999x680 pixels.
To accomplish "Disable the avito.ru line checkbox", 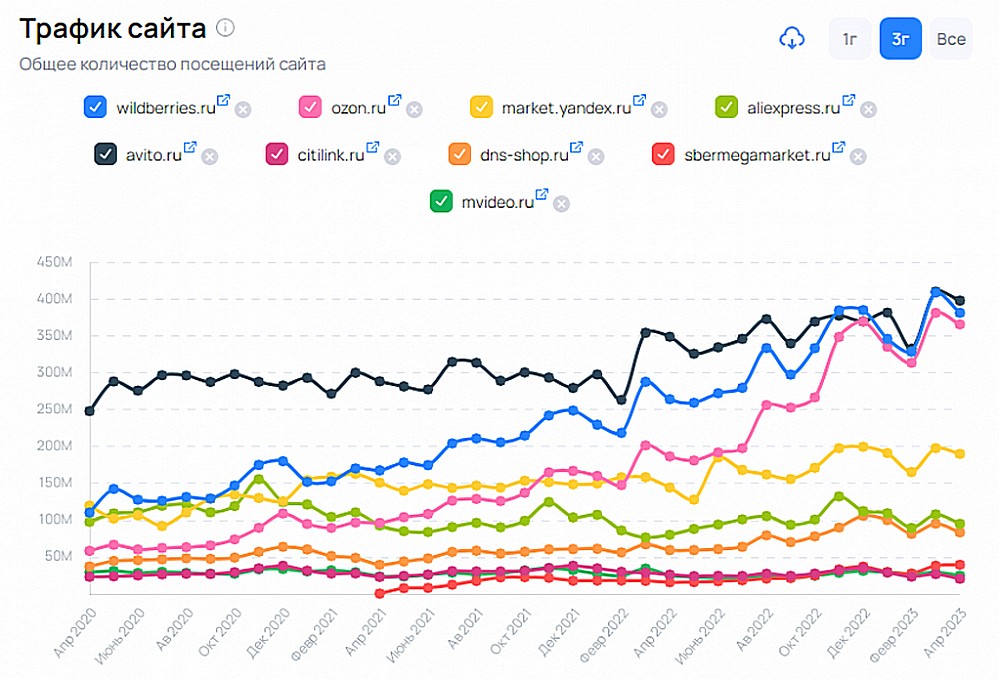I will (106, 154).
